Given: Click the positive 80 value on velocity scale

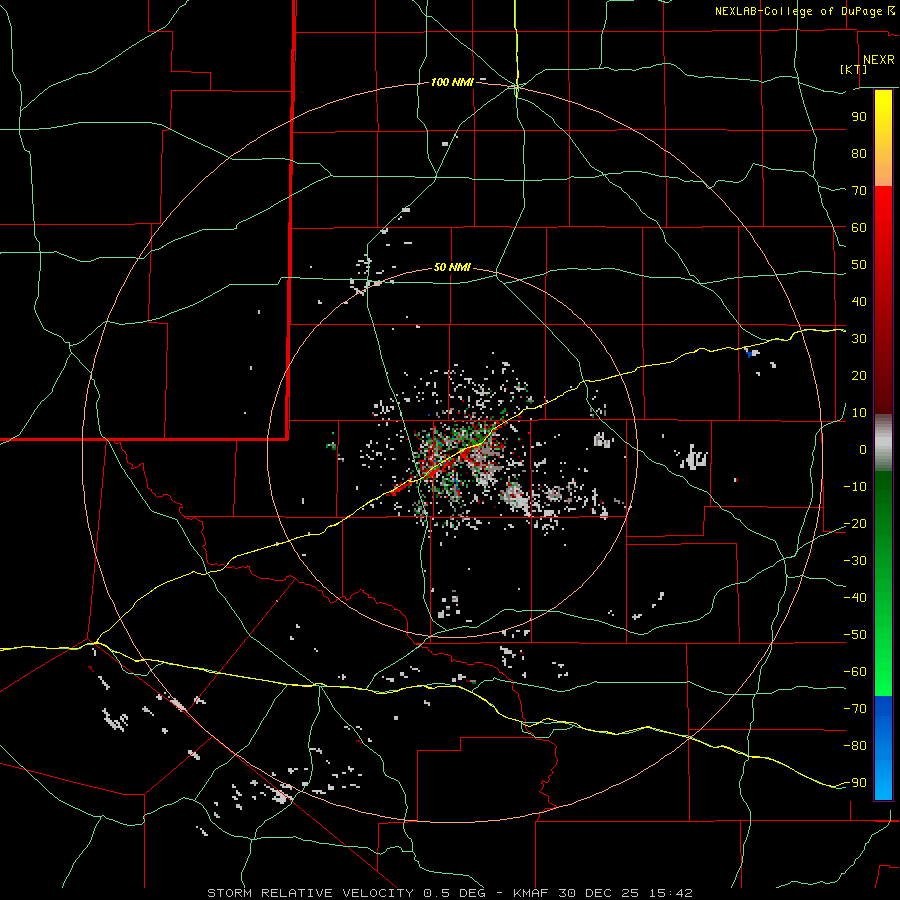Looking at the screenshot, I should click(x=859, y=154).
